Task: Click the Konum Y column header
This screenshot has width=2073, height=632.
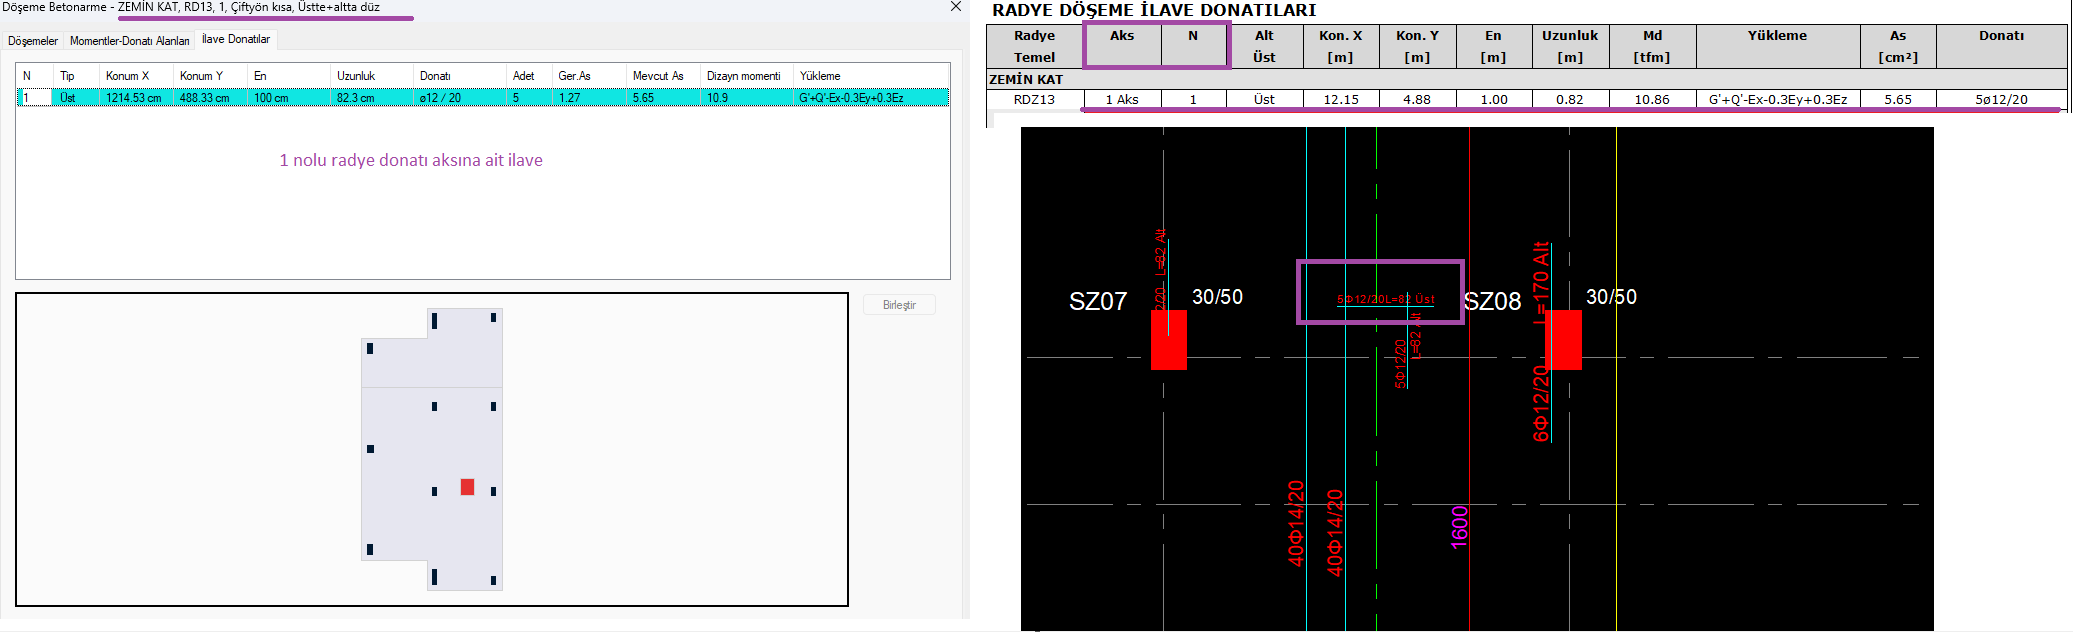Action: point(210,76)
